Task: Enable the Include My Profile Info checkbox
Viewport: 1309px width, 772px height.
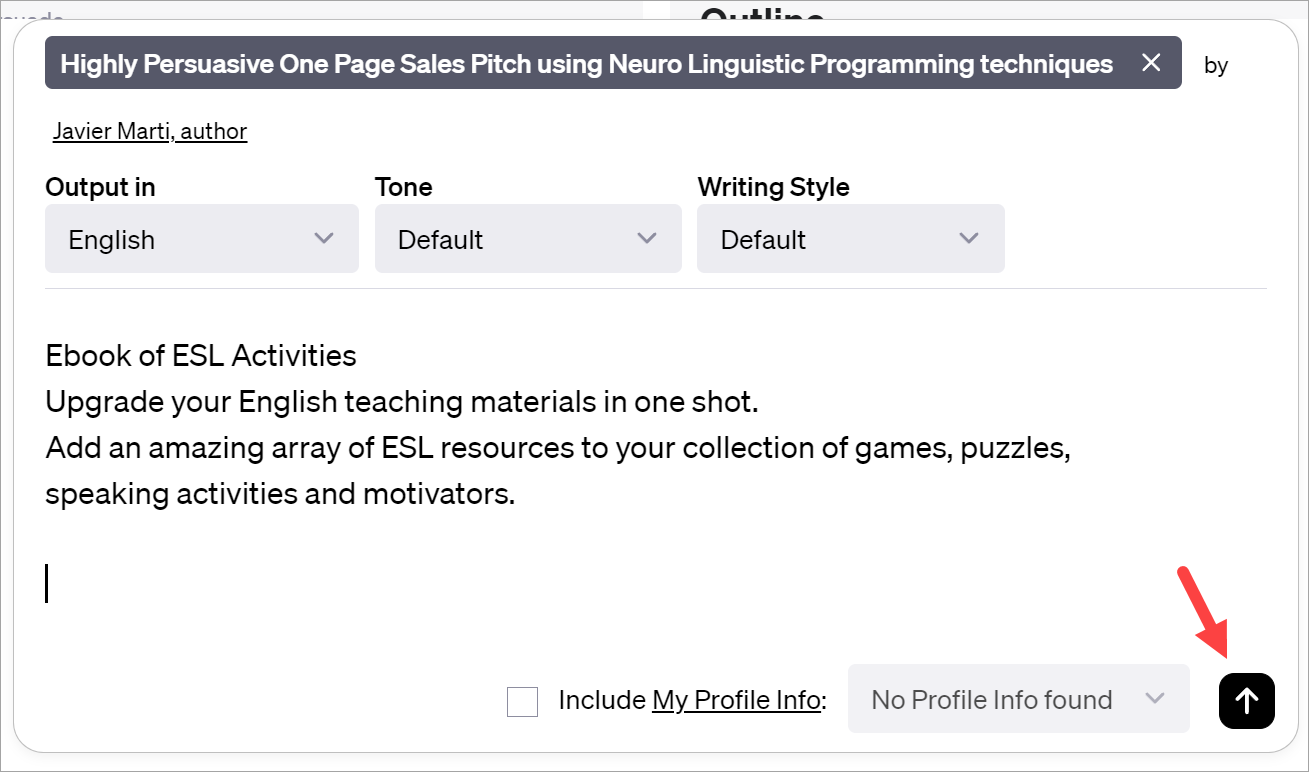Action: (x=522, y=701)
